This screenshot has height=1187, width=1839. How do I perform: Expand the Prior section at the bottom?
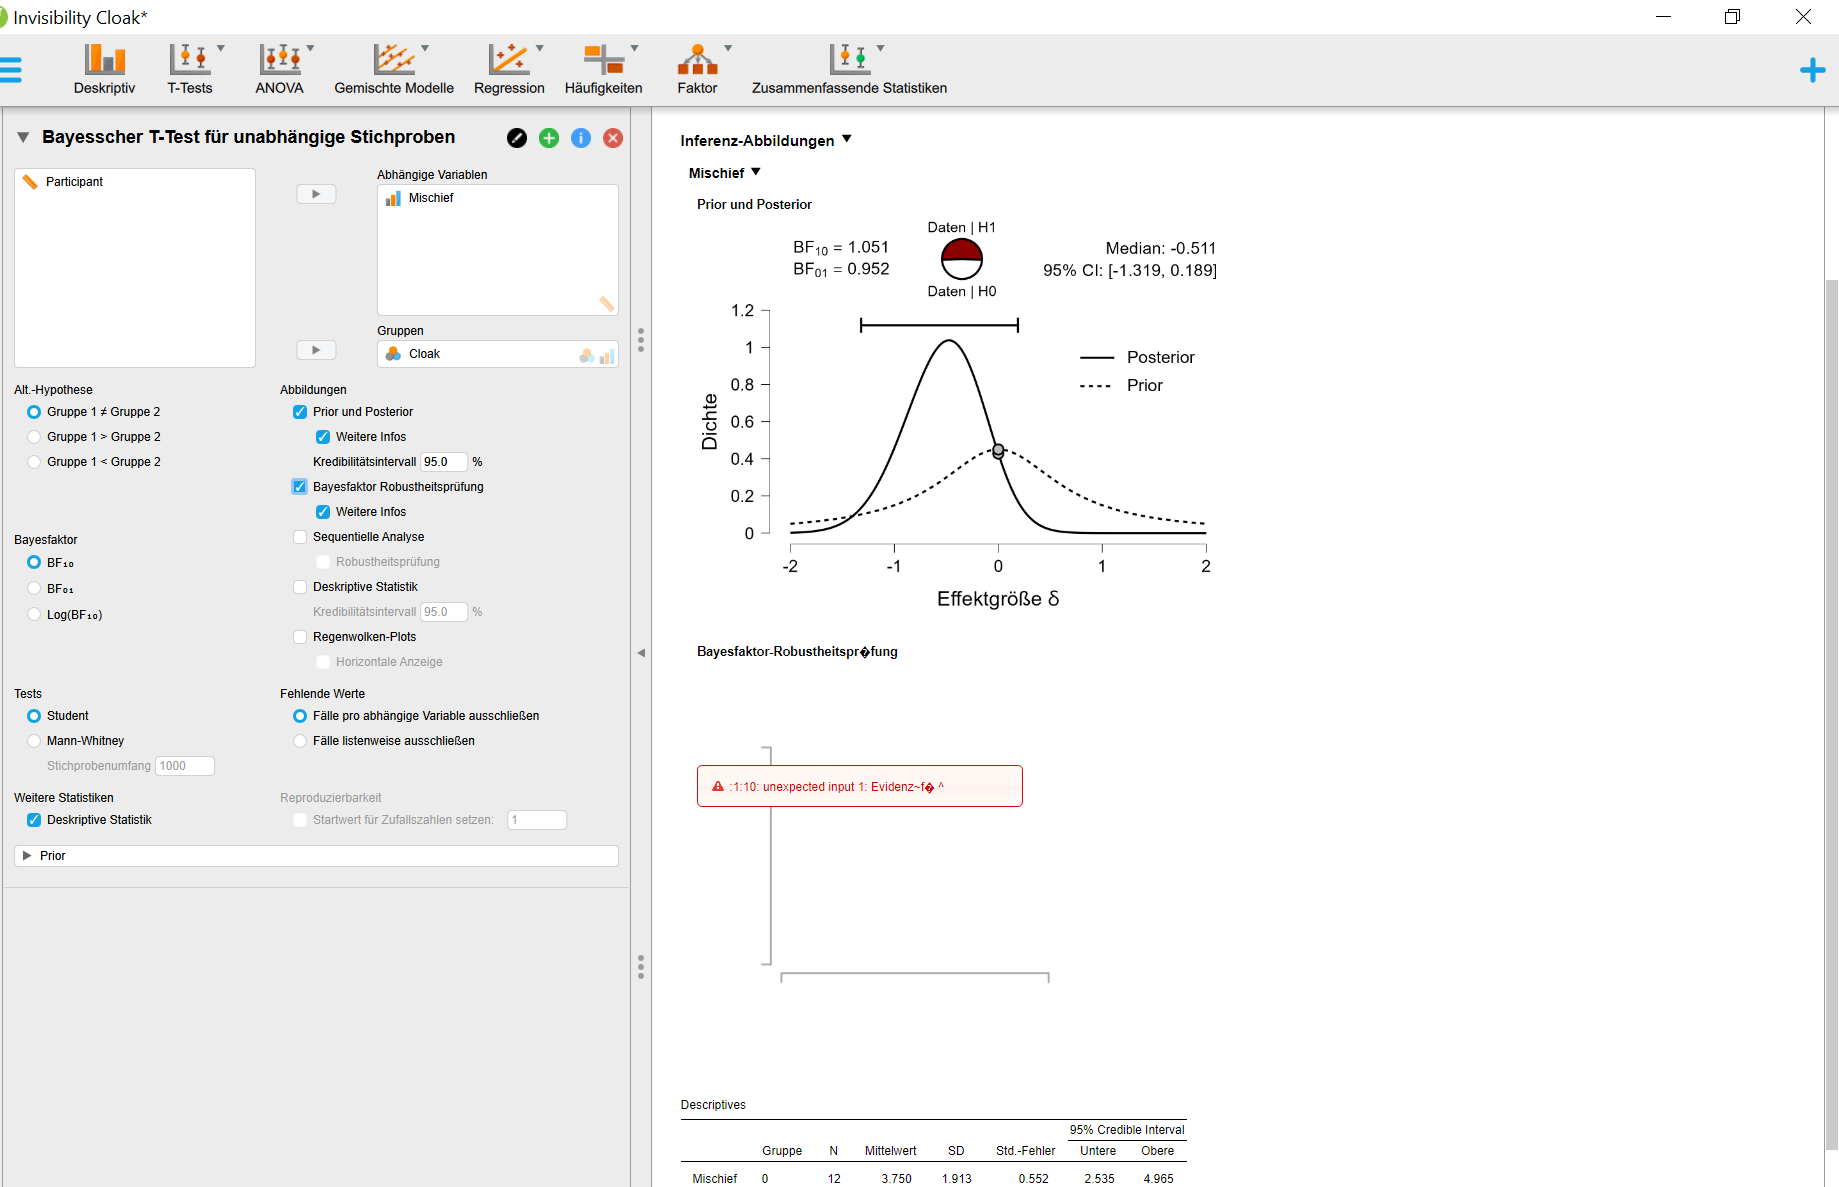[x=27, y=855]
